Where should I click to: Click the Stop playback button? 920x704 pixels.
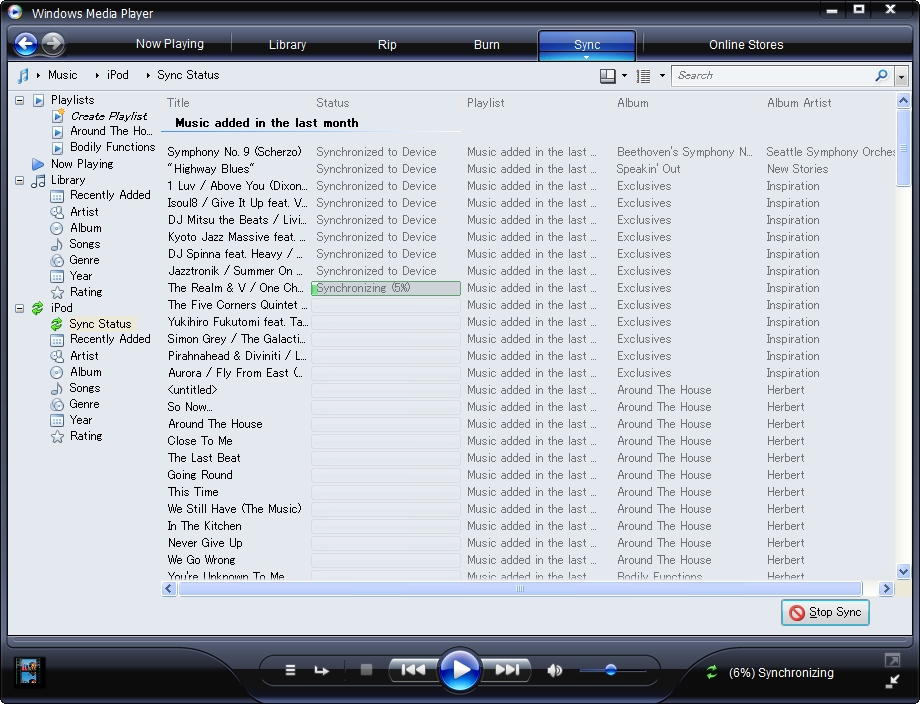point(366,669)
